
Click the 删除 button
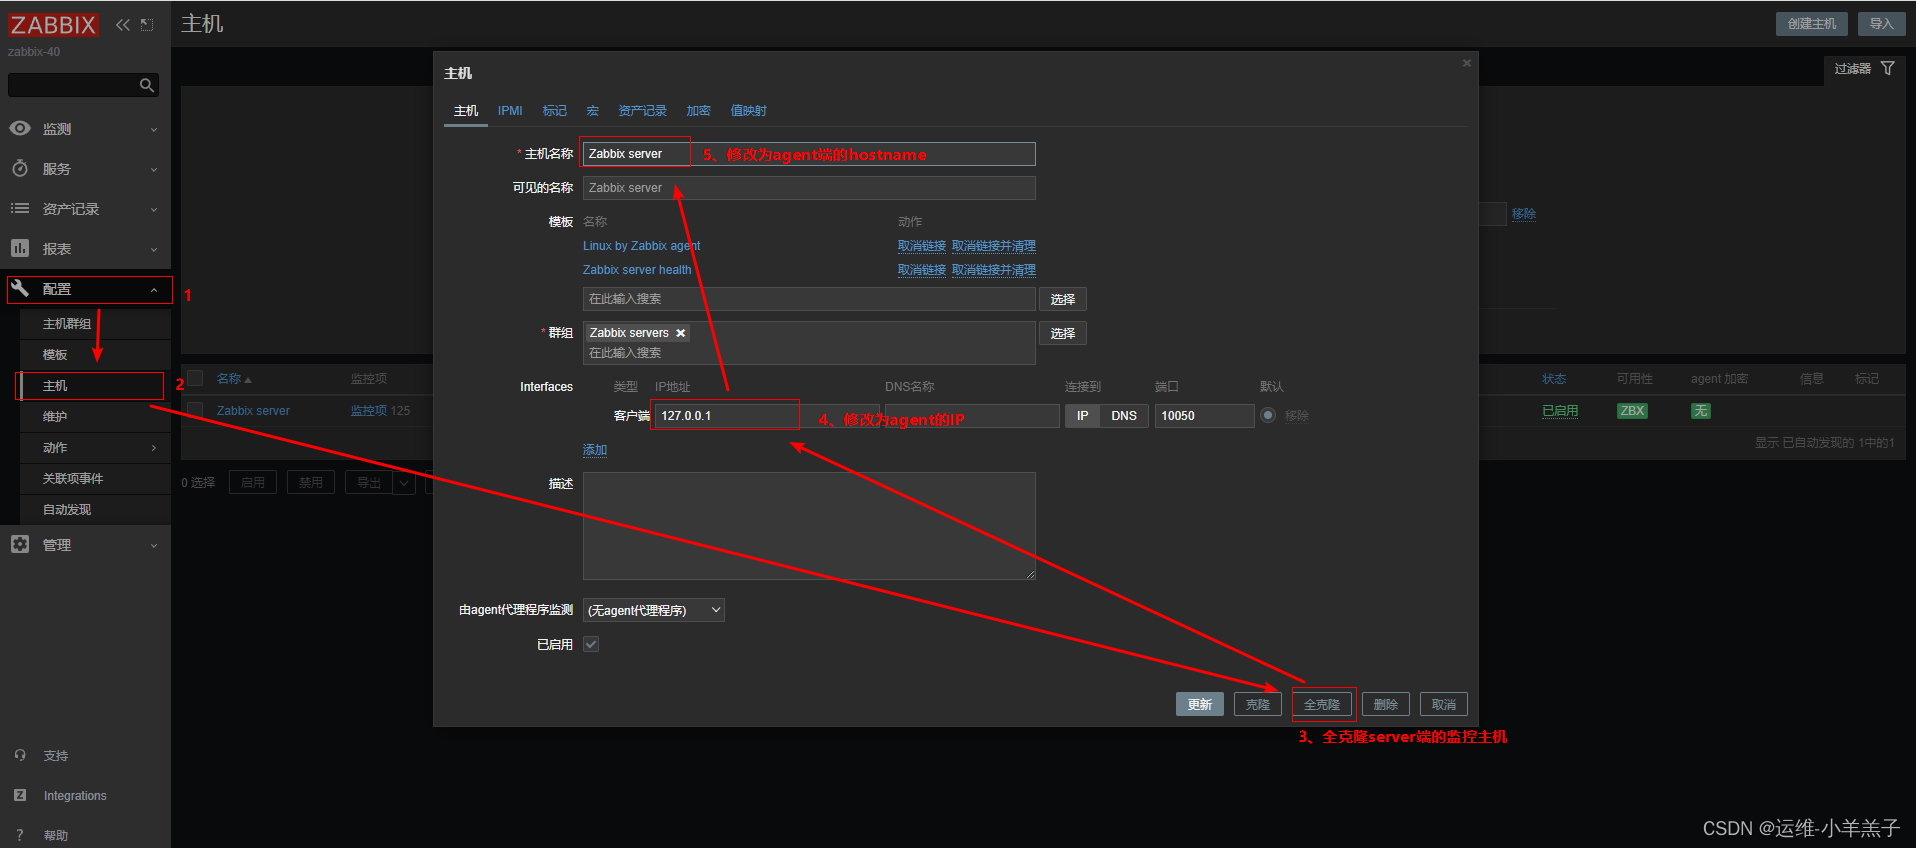(x=1386, y=704)
